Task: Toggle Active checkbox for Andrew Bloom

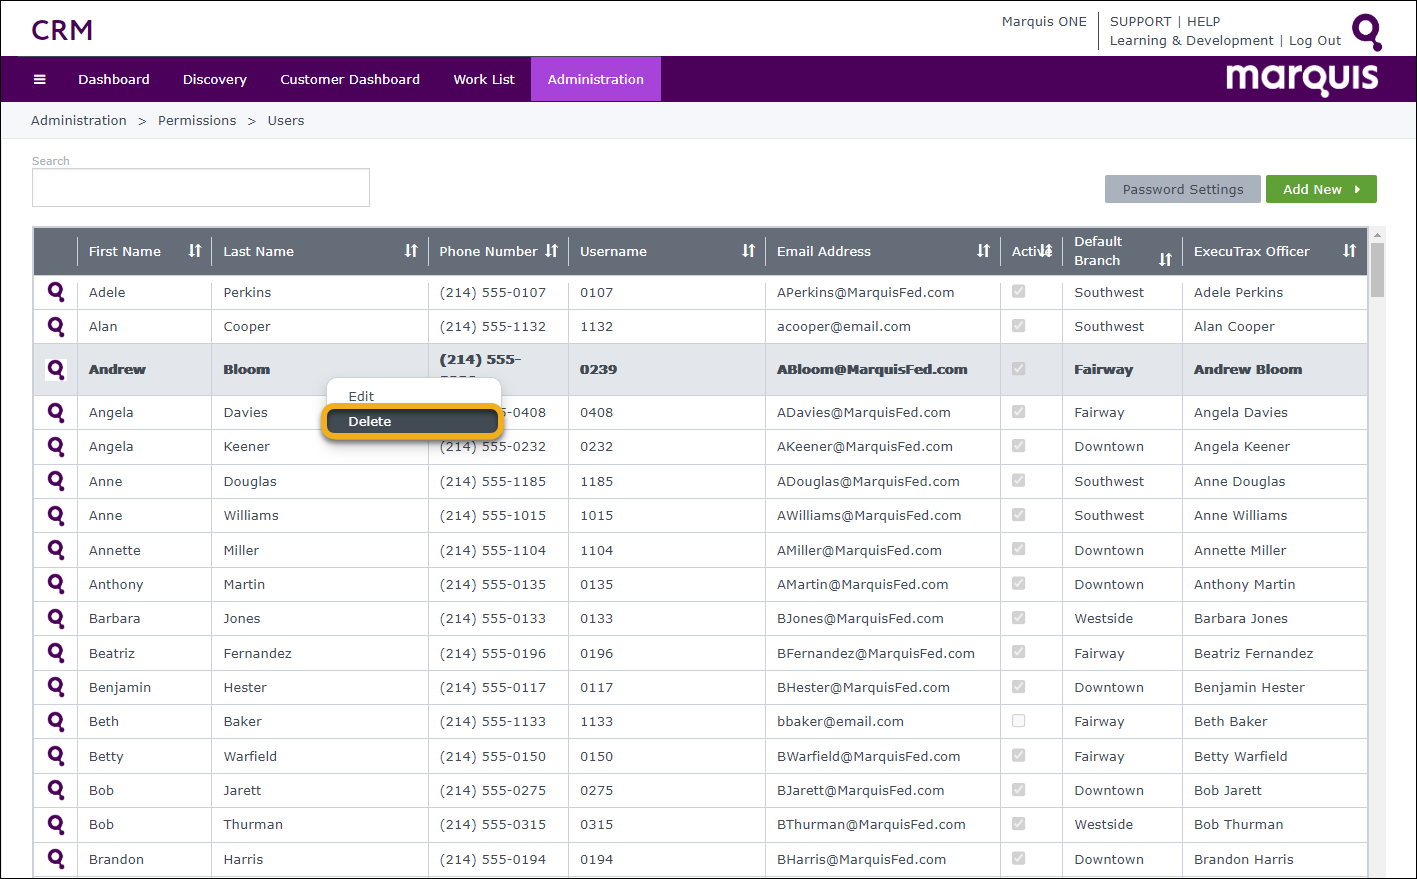Action: (1018, 368)
